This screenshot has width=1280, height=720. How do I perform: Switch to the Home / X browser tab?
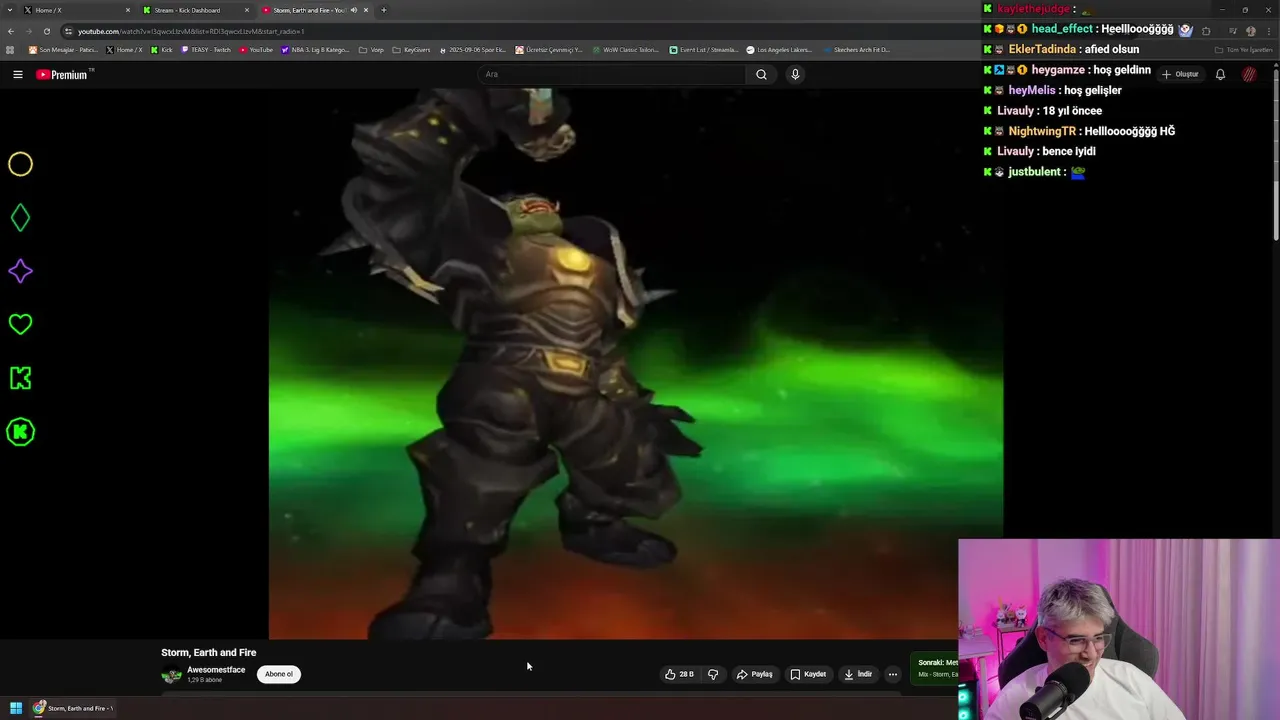pos(76,10)
